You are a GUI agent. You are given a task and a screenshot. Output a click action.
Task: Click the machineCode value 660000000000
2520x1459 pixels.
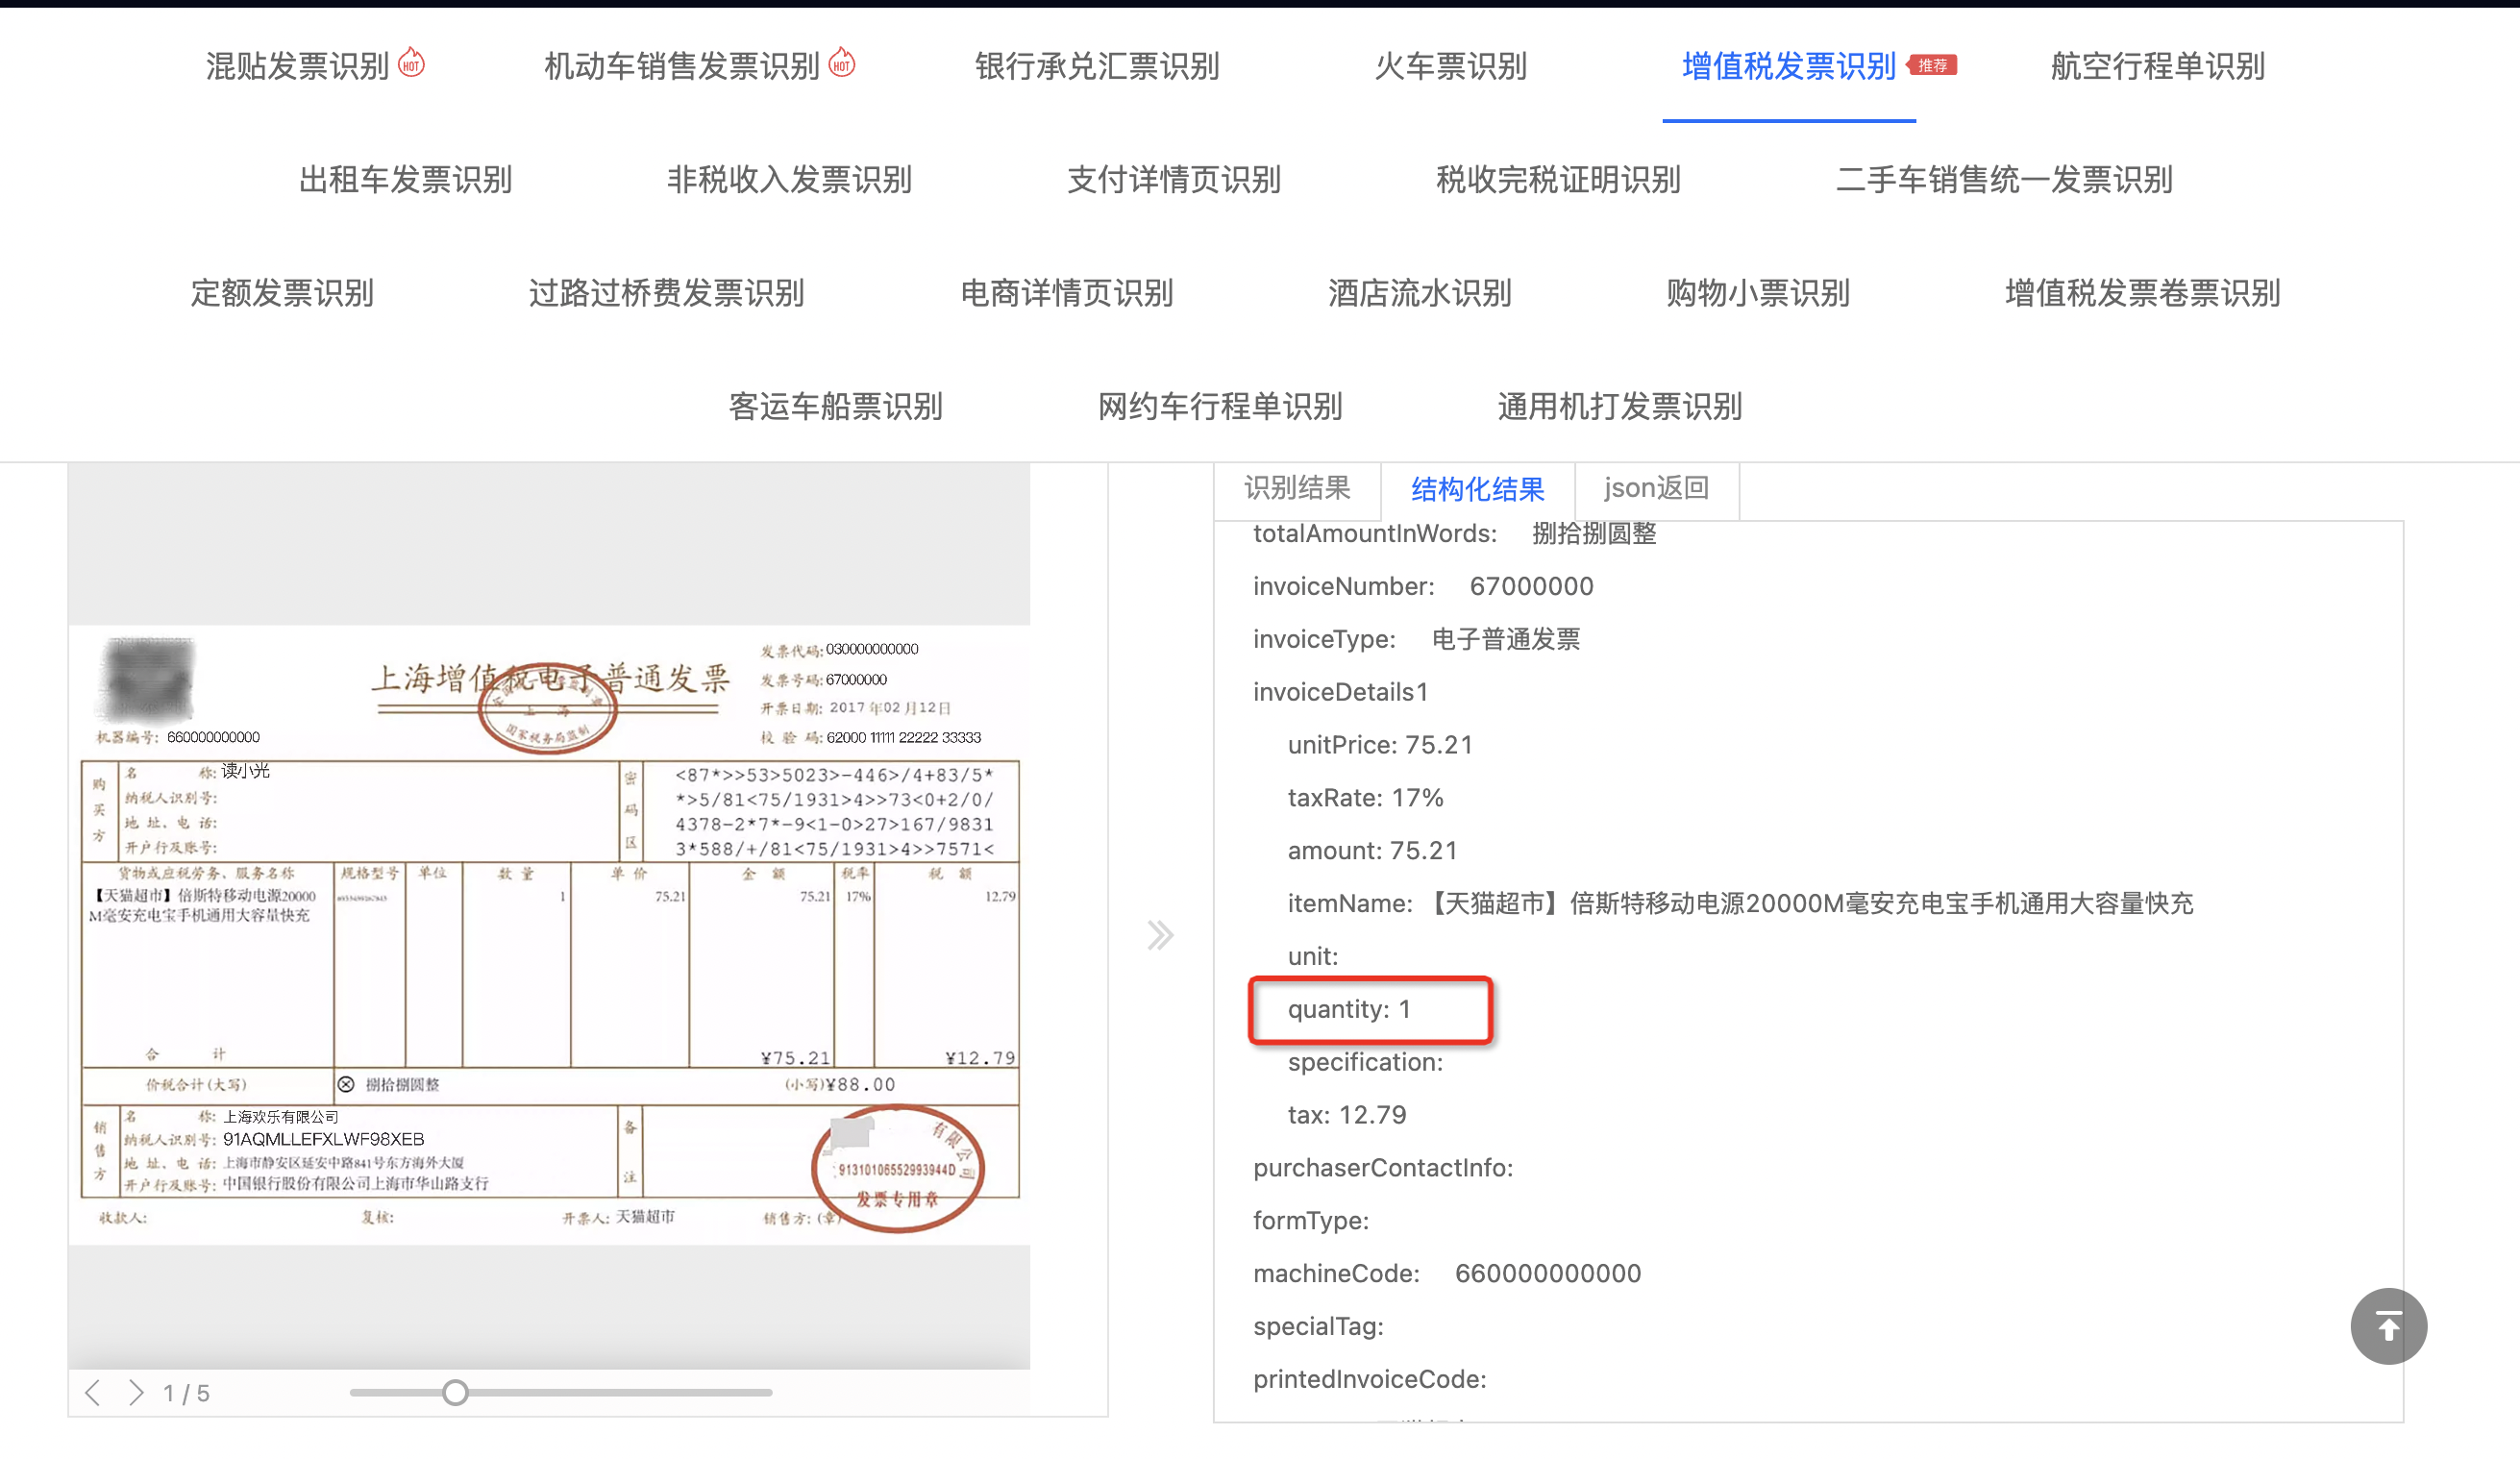click(x=1547, y=1273)
